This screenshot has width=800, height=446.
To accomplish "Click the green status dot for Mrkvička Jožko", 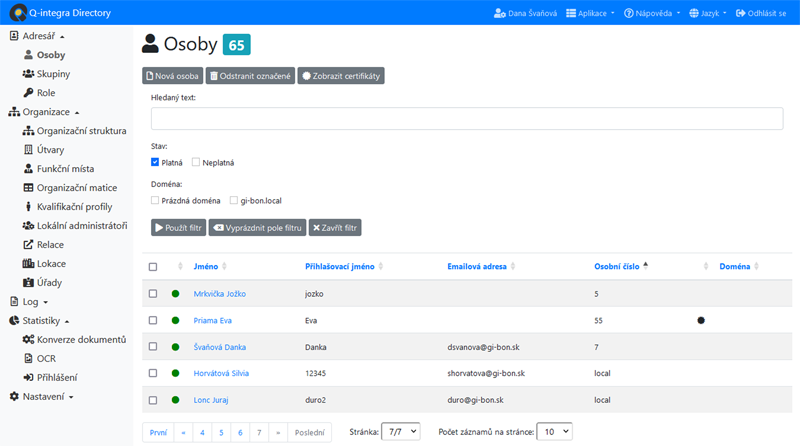I will [176, 293].
